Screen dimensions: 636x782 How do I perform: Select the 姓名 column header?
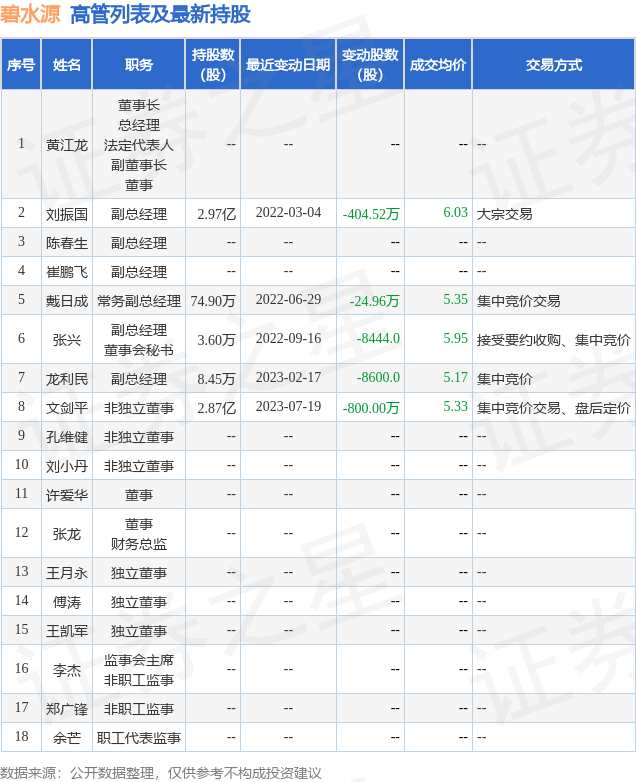pyautogui.click(x=67, y=65)
